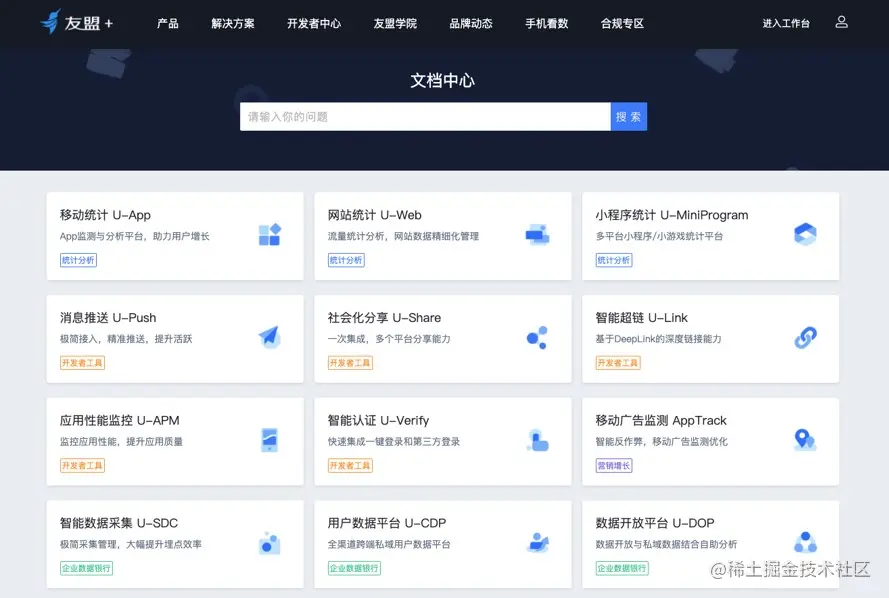Viewport: 889px width, 598px height.
Task: Select 手机看数 in the top bar
Action: click(x=547, y=23)
